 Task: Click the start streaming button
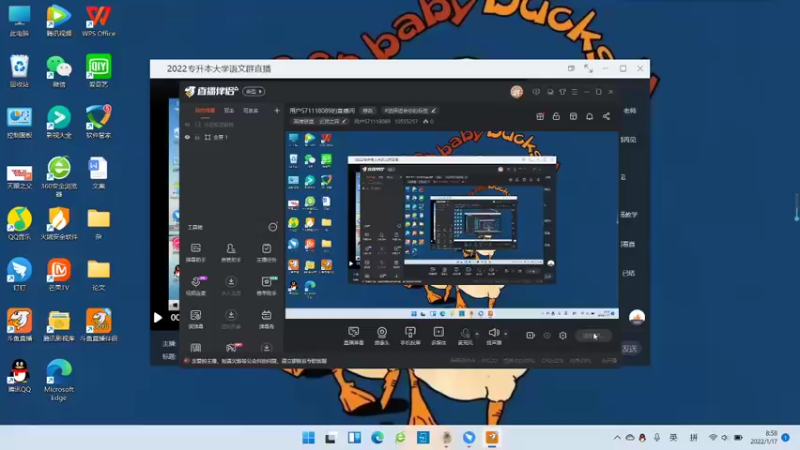(x=593, y=335)
